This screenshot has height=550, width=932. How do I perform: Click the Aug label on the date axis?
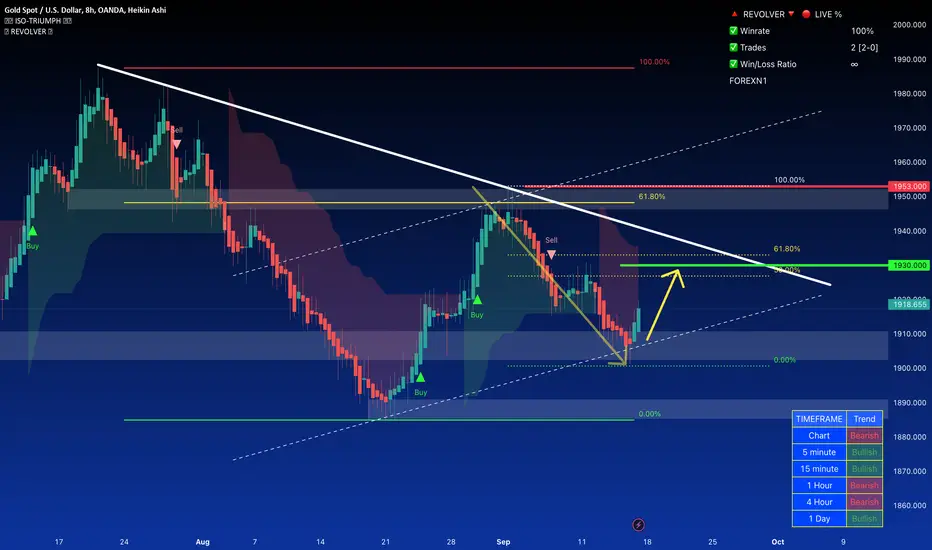(203, 542)
